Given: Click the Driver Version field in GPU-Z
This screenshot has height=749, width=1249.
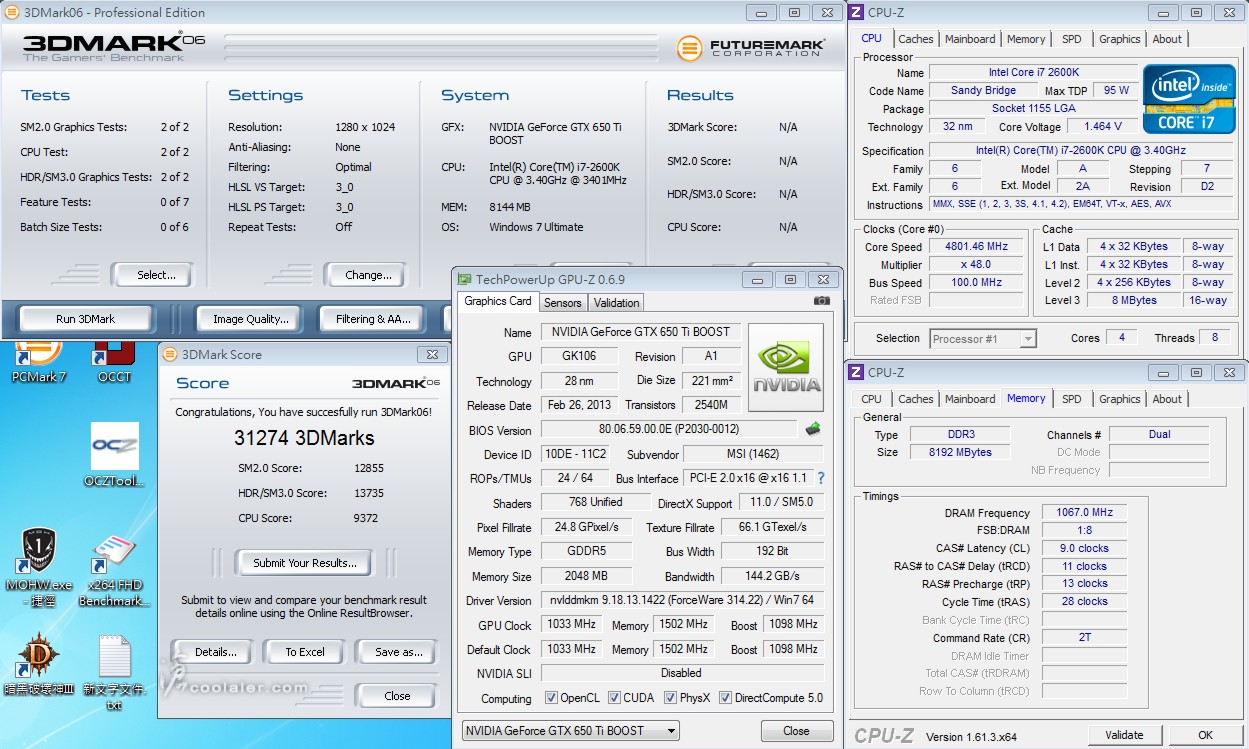Looking at the screenshot, I should 682,601.
